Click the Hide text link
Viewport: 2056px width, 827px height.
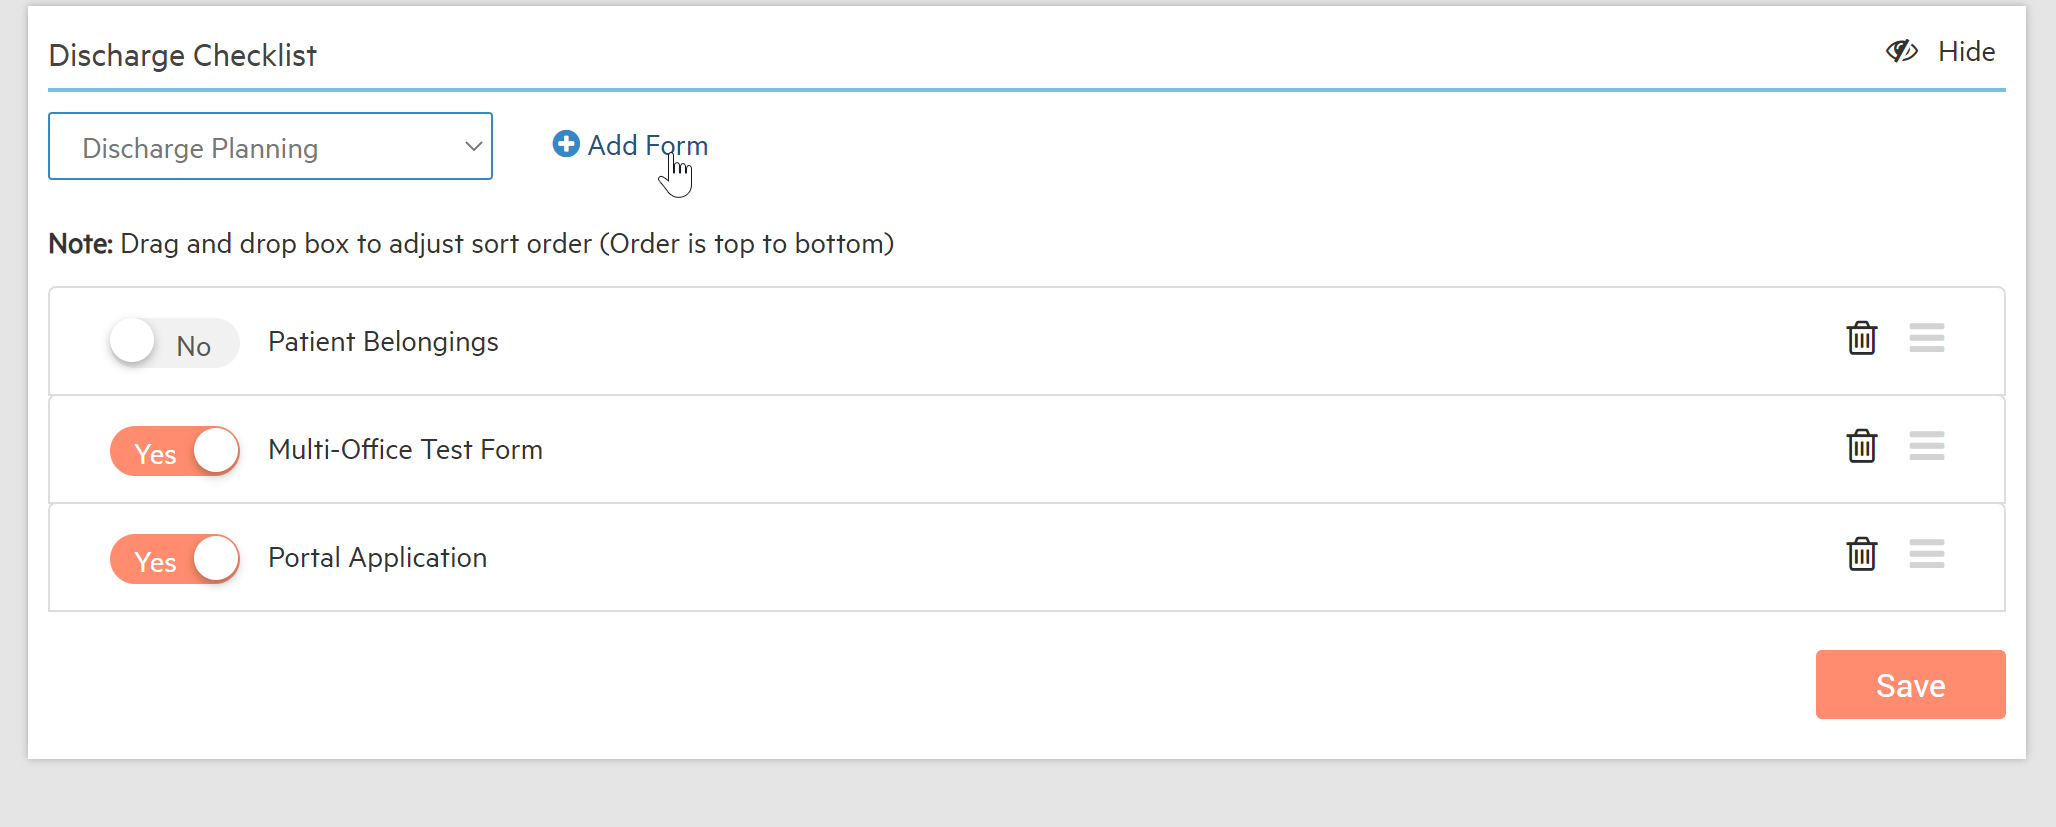[1966, 52]
